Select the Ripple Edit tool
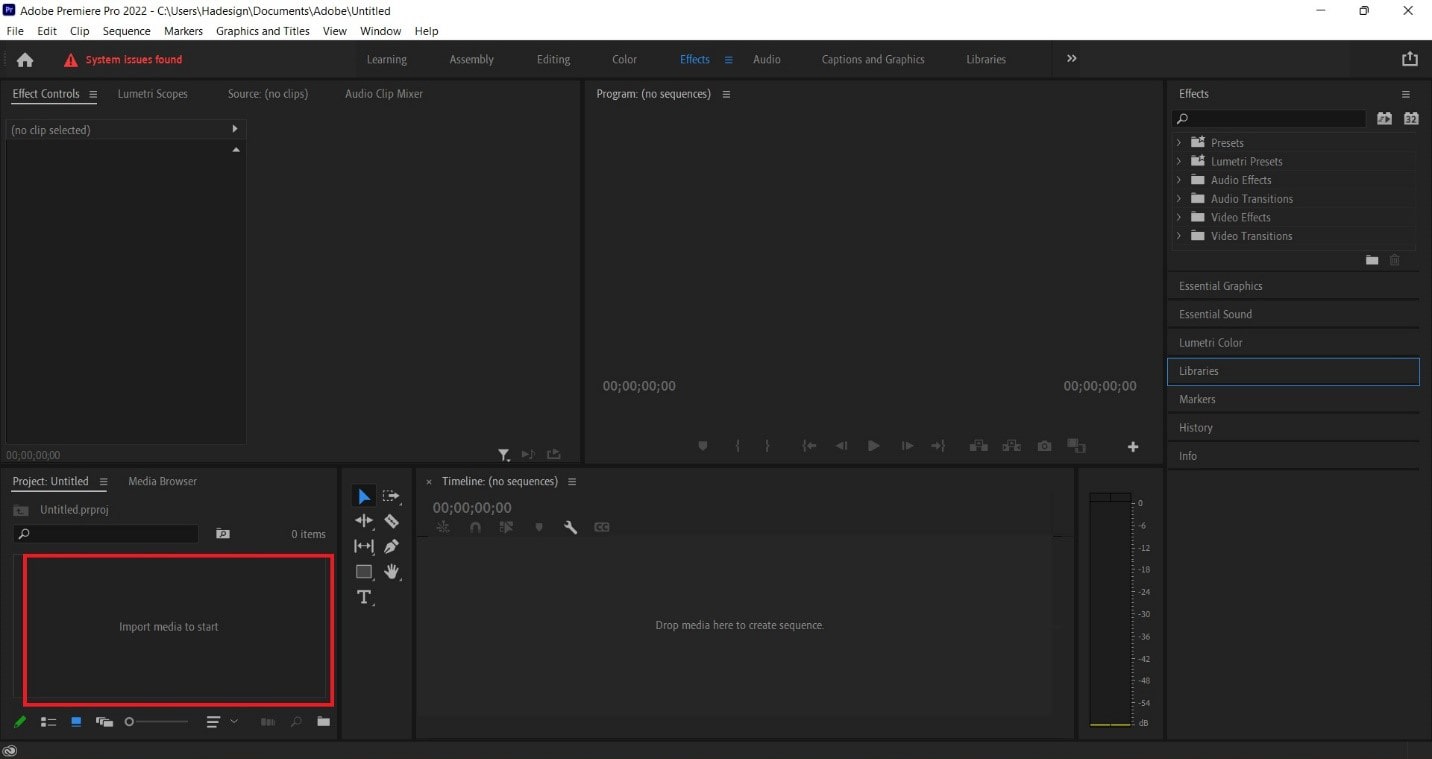This screenshot has width=1432, height=759. (364, 521)
